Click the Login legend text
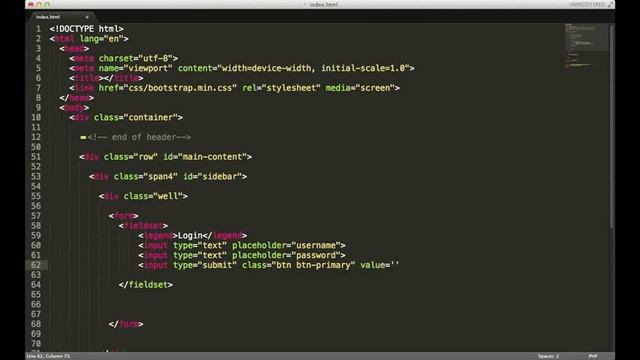640x360 pixels. coord(190,236)
